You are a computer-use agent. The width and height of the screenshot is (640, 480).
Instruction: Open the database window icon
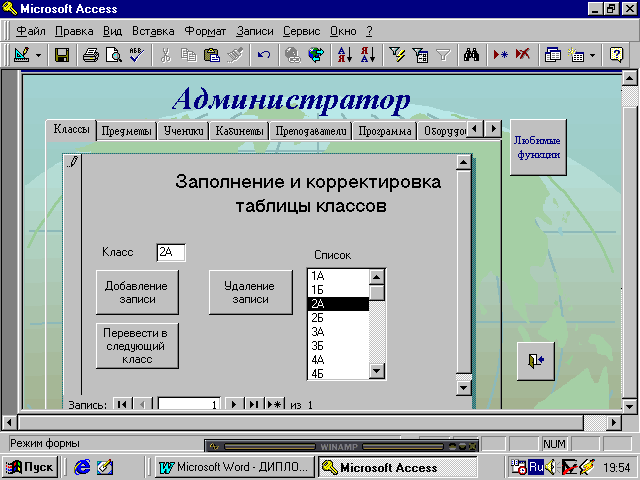tap(552, 55)
